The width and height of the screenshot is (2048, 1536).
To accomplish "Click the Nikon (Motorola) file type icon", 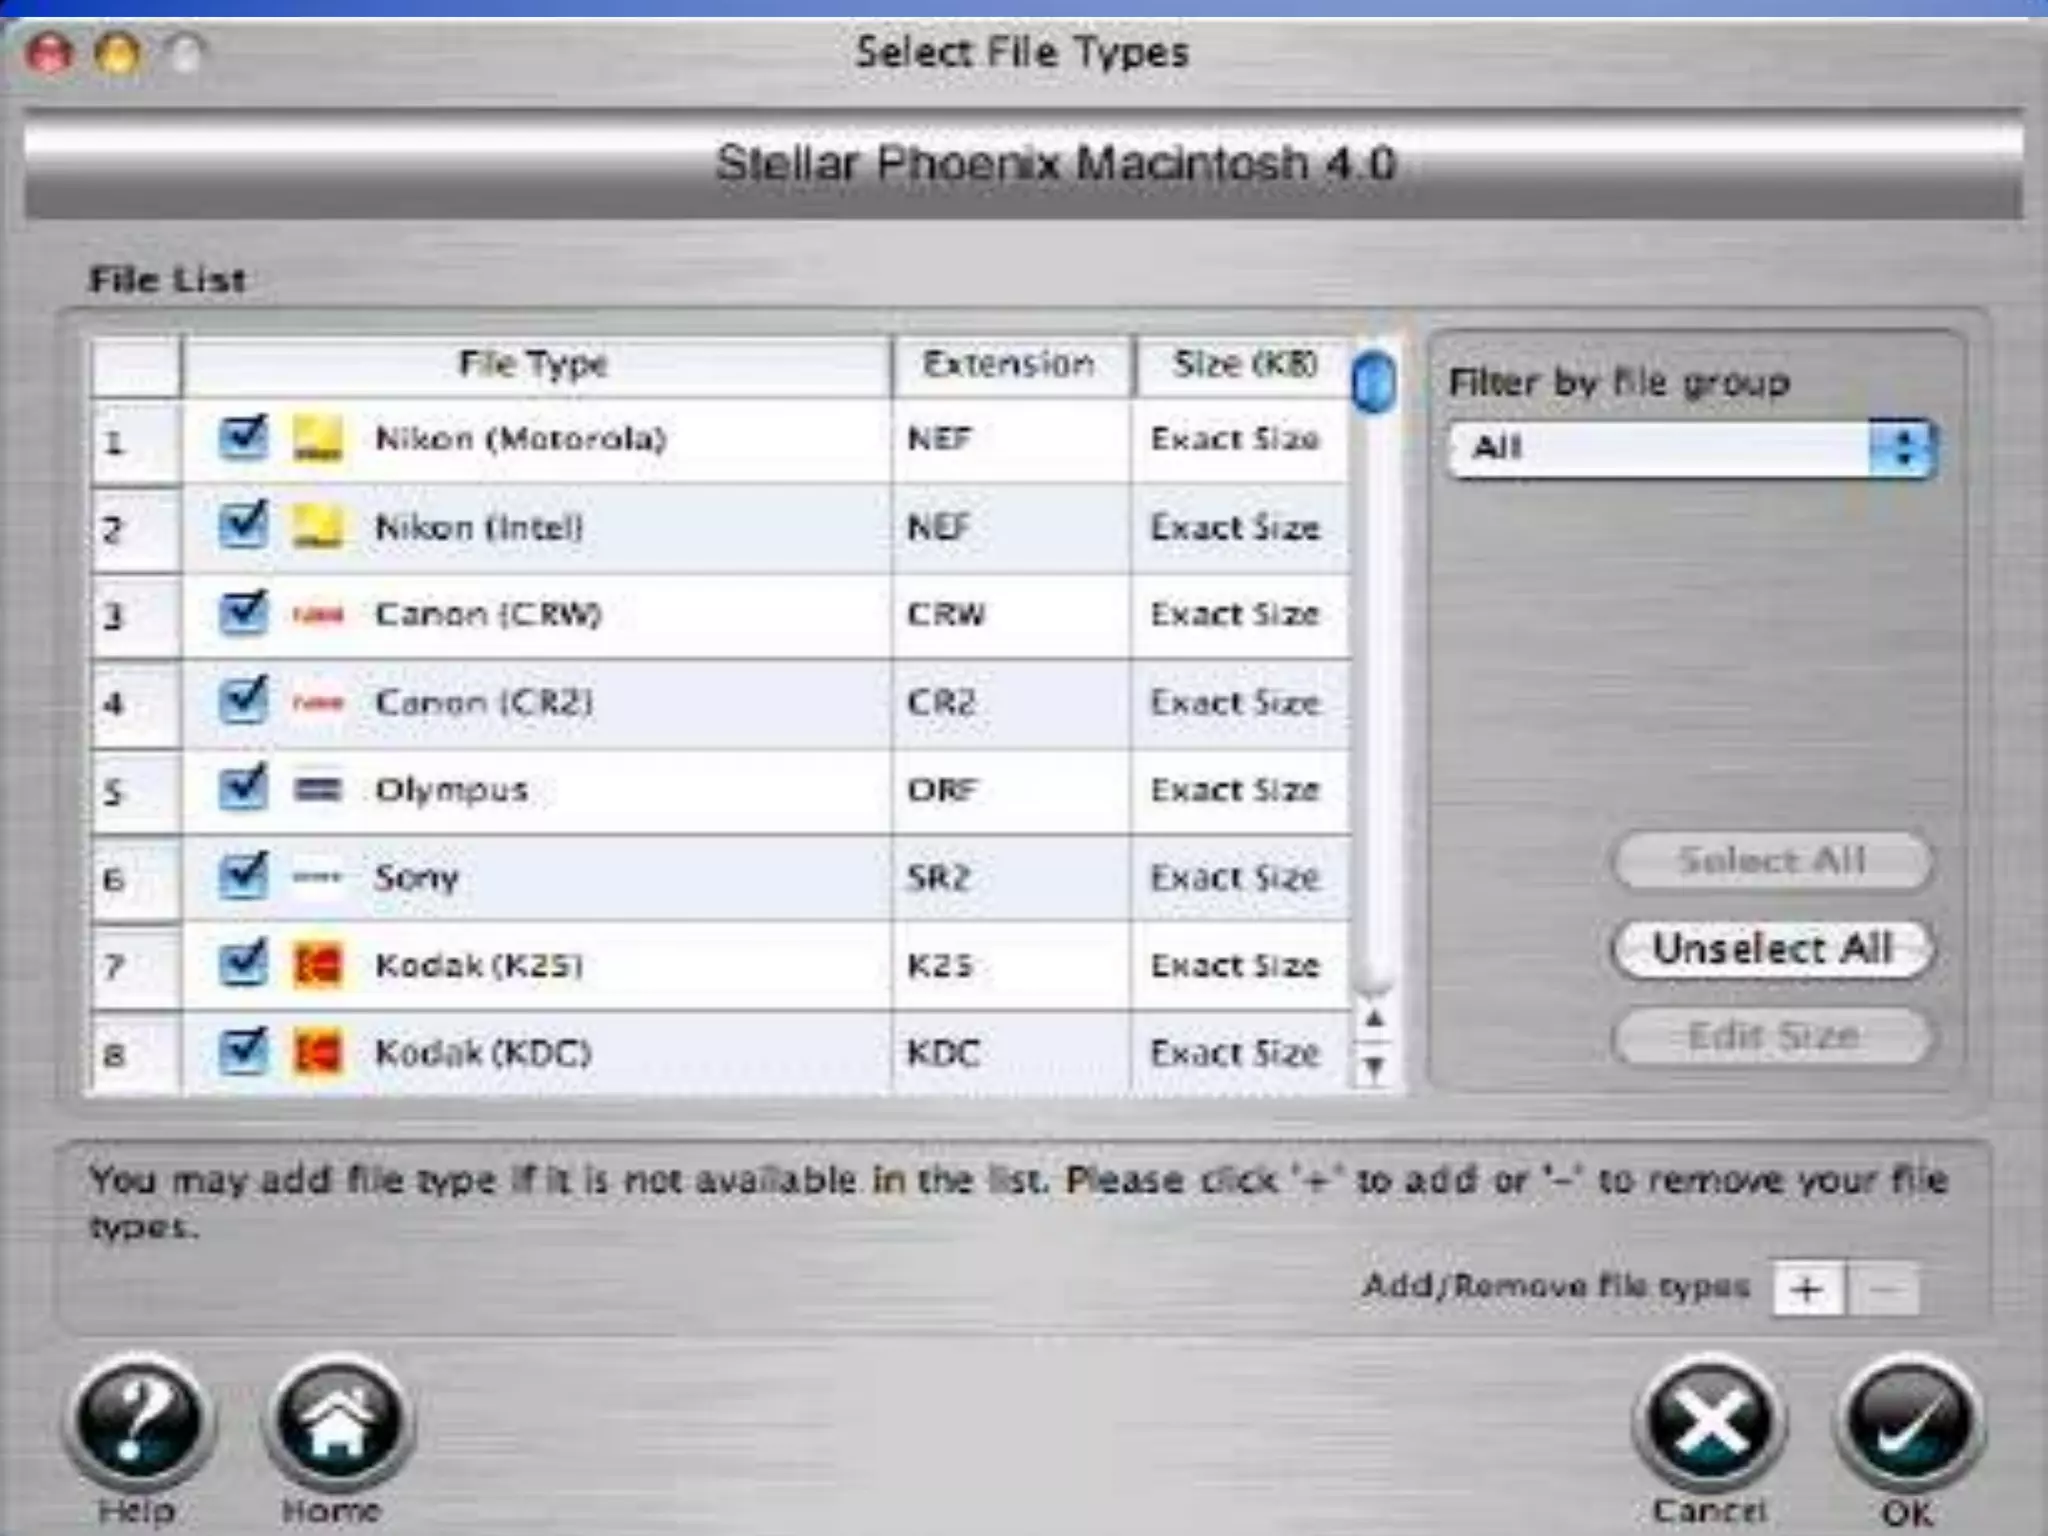I will [317, 440].
